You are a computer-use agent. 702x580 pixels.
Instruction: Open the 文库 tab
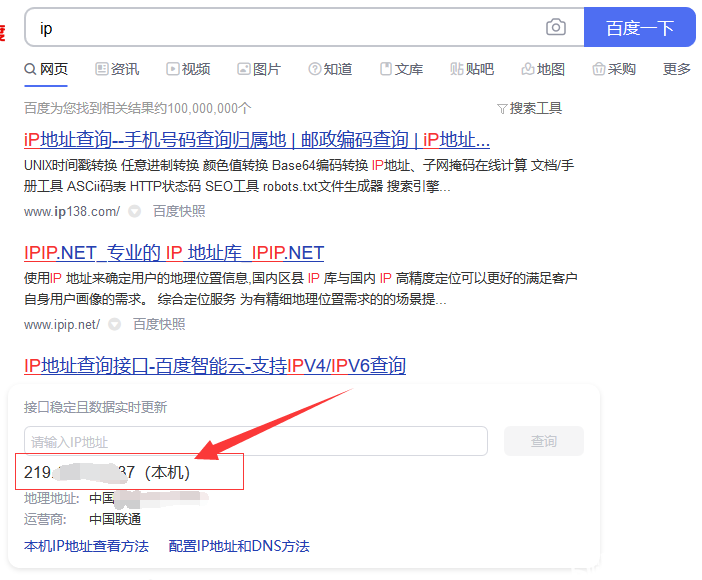tap(402, 69)
